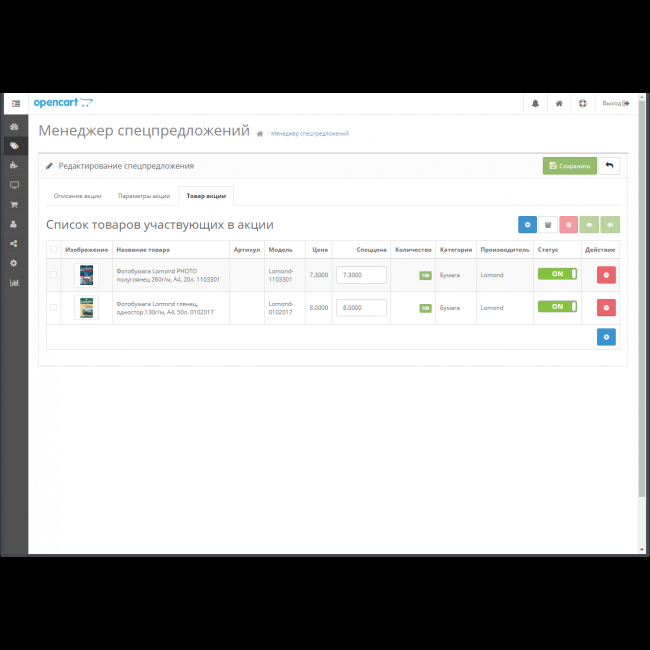Open the Sales shopping cart sidebar icon
Image resolution: width=650 pixels, height=650 pixels.
(x=14, y=204)
